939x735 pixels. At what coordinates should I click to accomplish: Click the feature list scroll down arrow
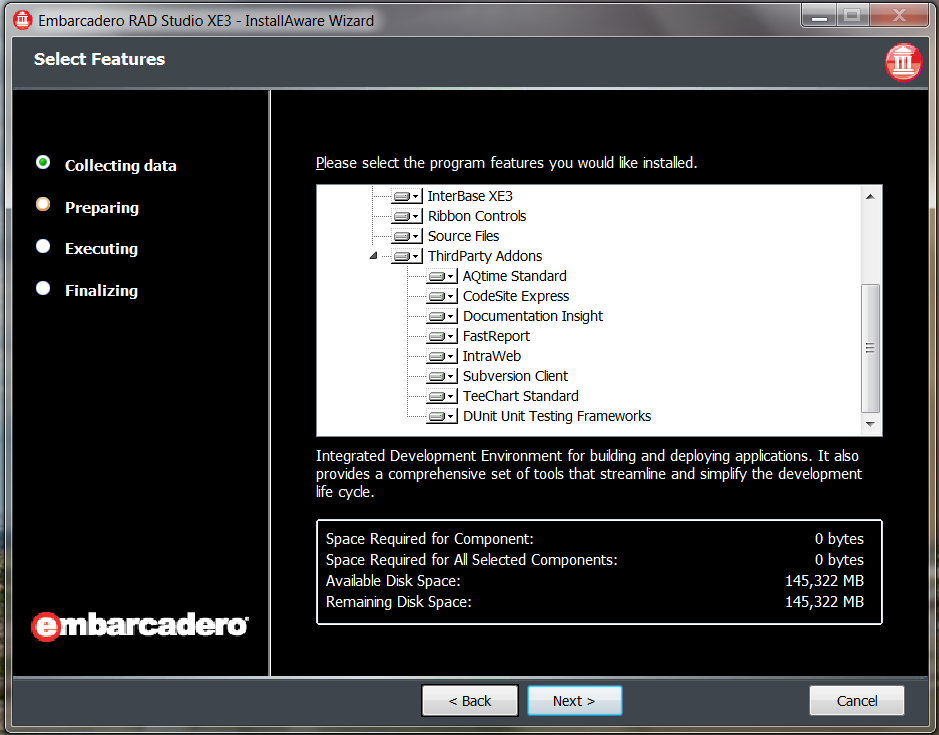tap(870, 424)
